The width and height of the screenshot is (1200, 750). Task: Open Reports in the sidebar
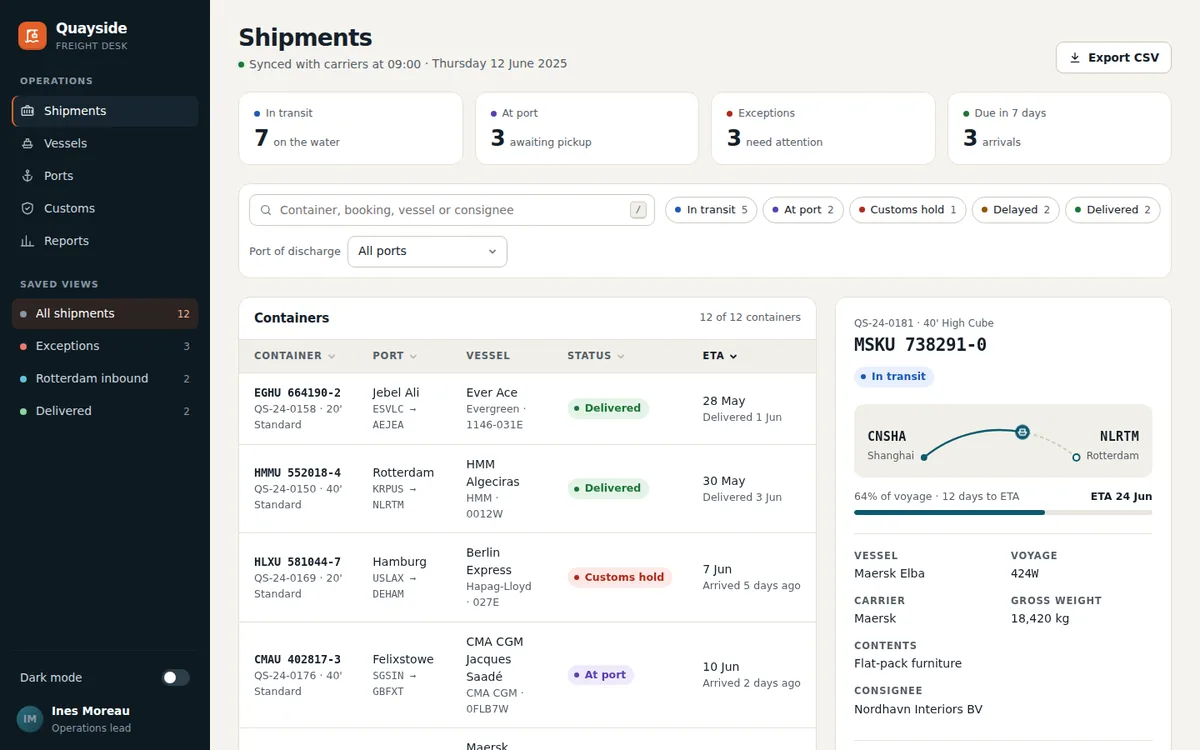click(x=105, y=241)
